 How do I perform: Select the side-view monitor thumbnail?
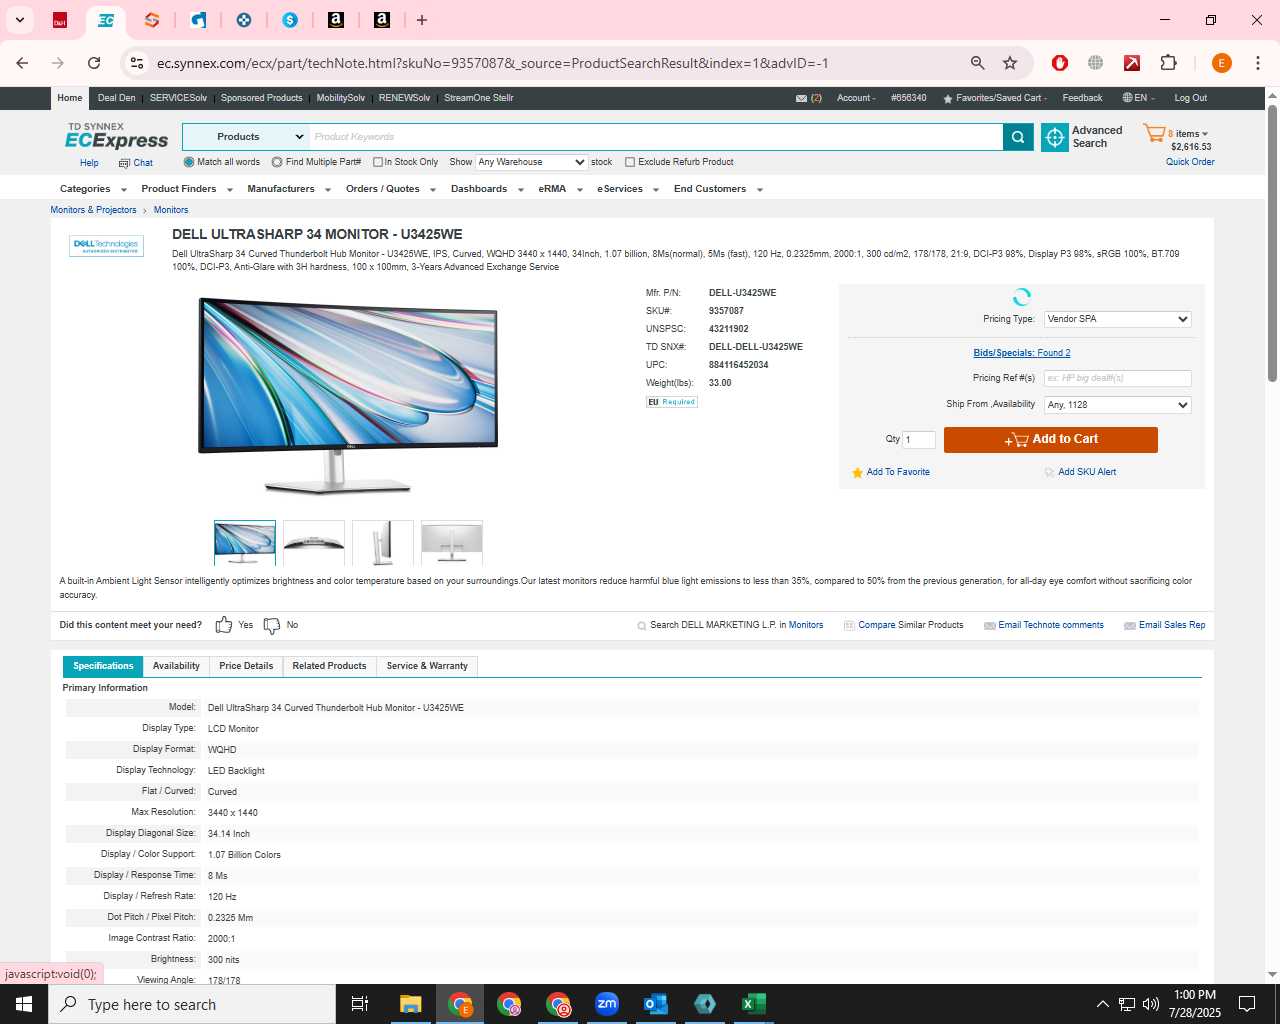[x=383, y=543]
